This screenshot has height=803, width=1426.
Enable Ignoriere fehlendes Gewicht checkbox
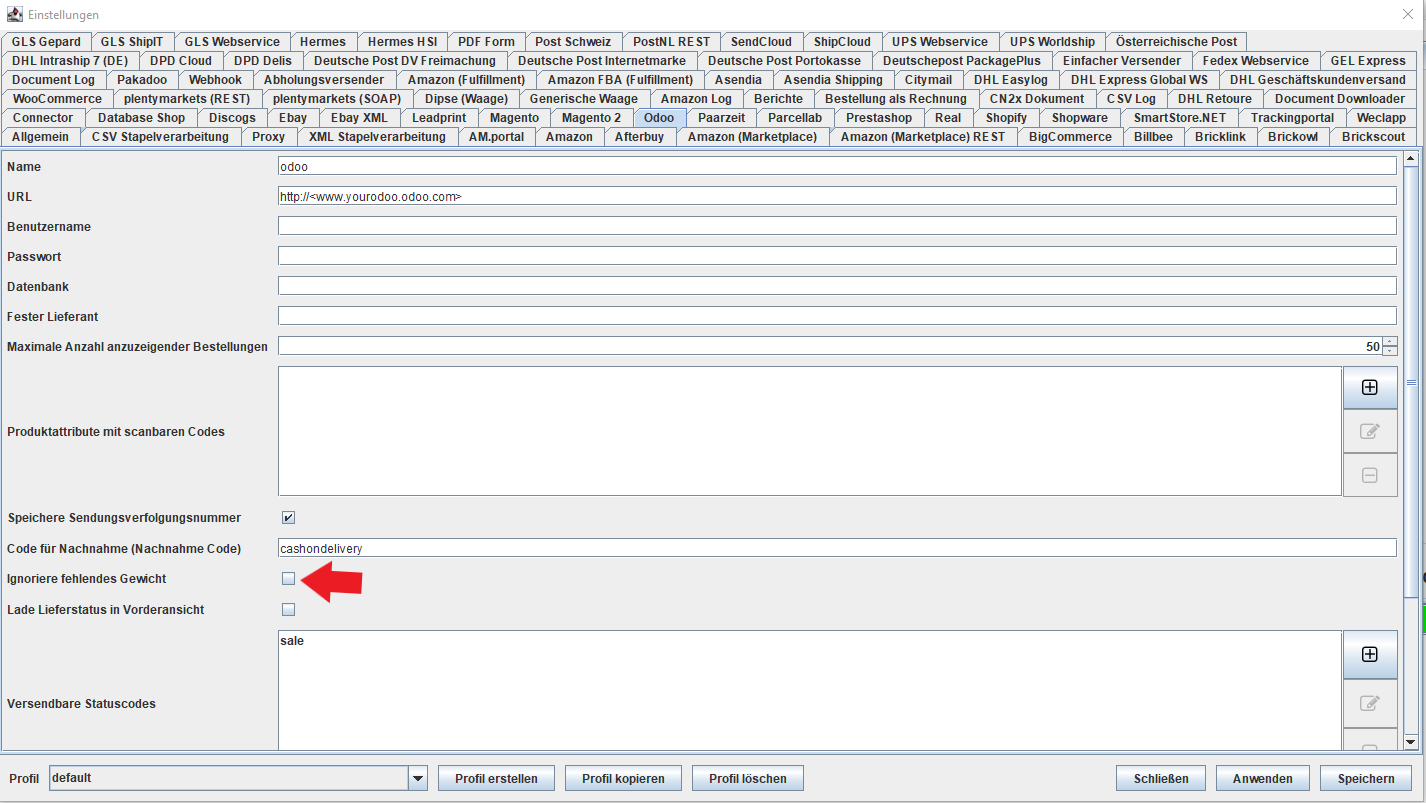pos(288,578)
